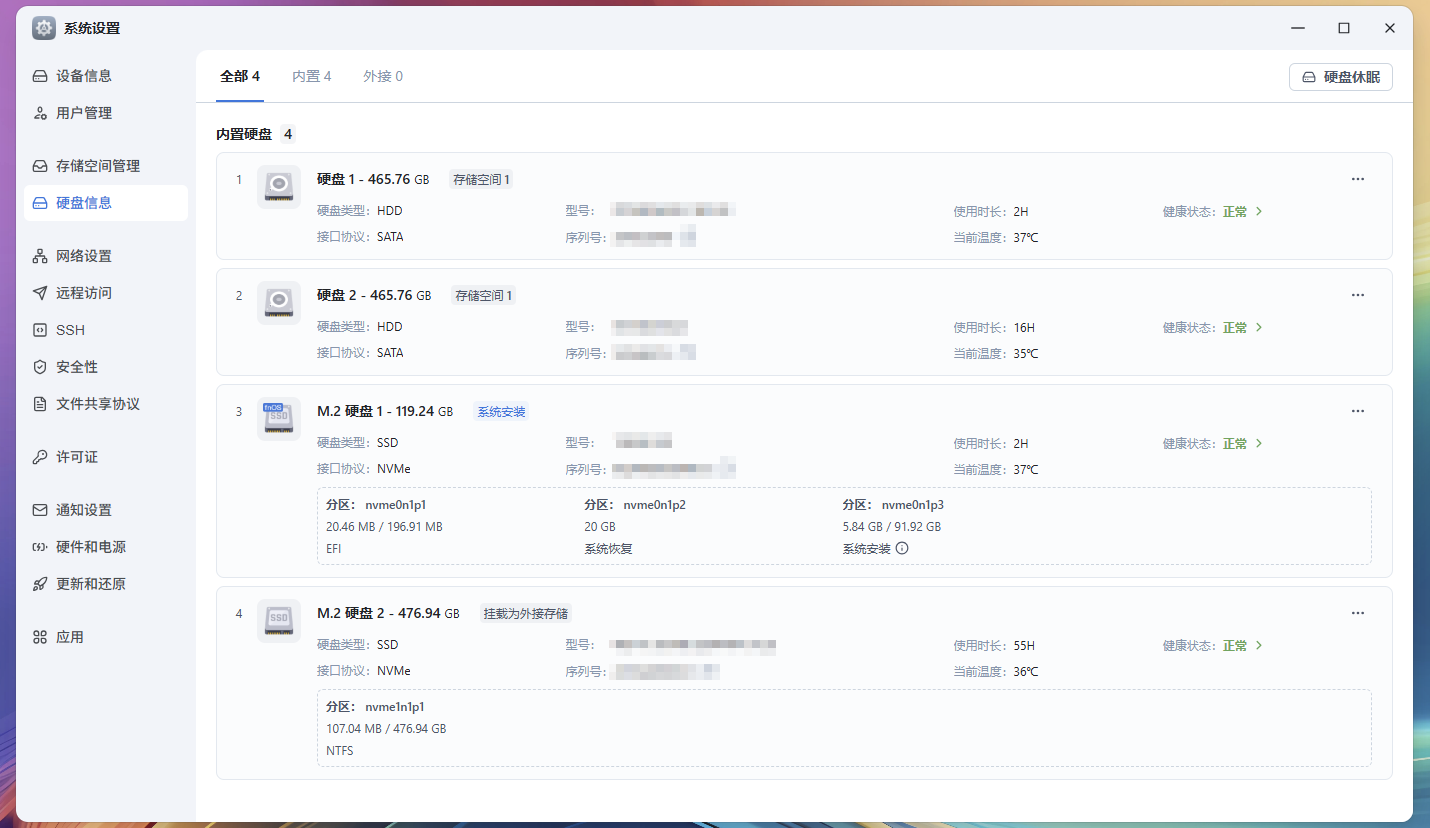Click the 内置硬盘 section heading
The height and width of the screenshot is (828, 1430).
tap(244, 134)
